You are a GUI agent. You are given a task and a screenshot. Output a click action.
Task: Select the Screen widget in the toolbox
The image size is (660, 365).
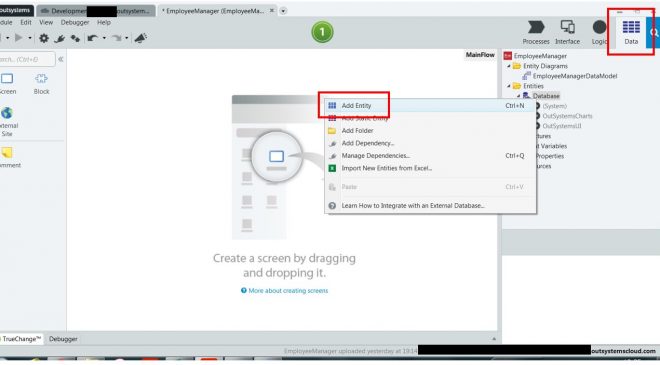pyautogui.click(x=7, y=84)
